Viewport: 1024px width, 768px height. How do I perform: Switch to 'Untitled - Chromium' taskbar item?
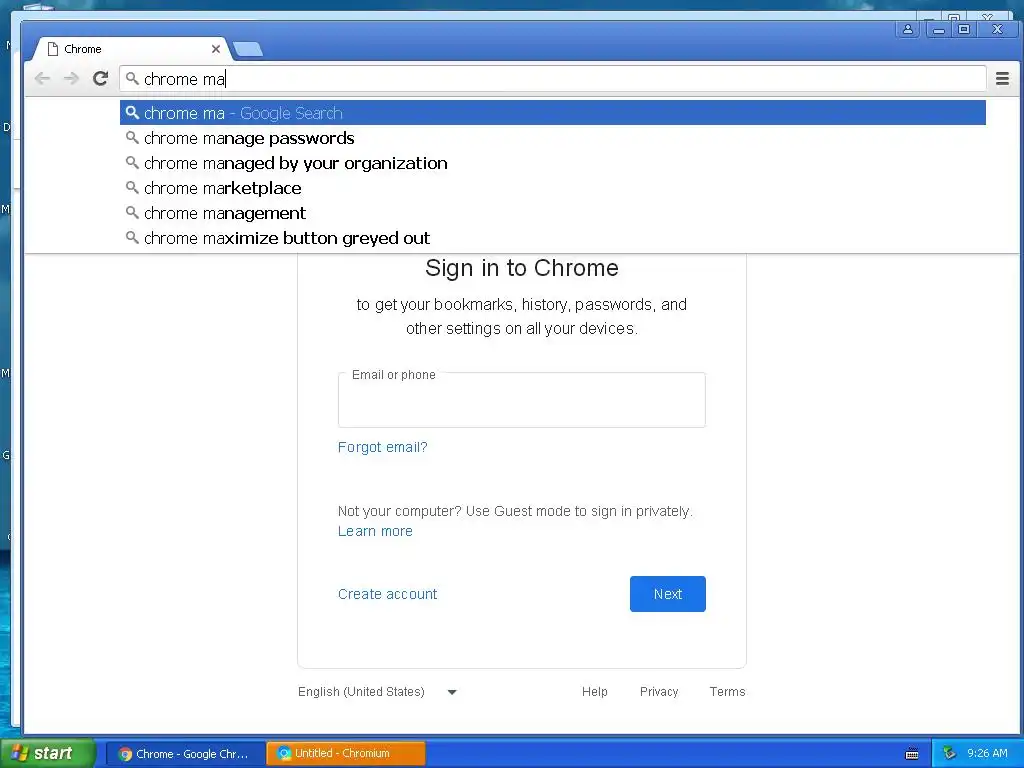[346, 754]
